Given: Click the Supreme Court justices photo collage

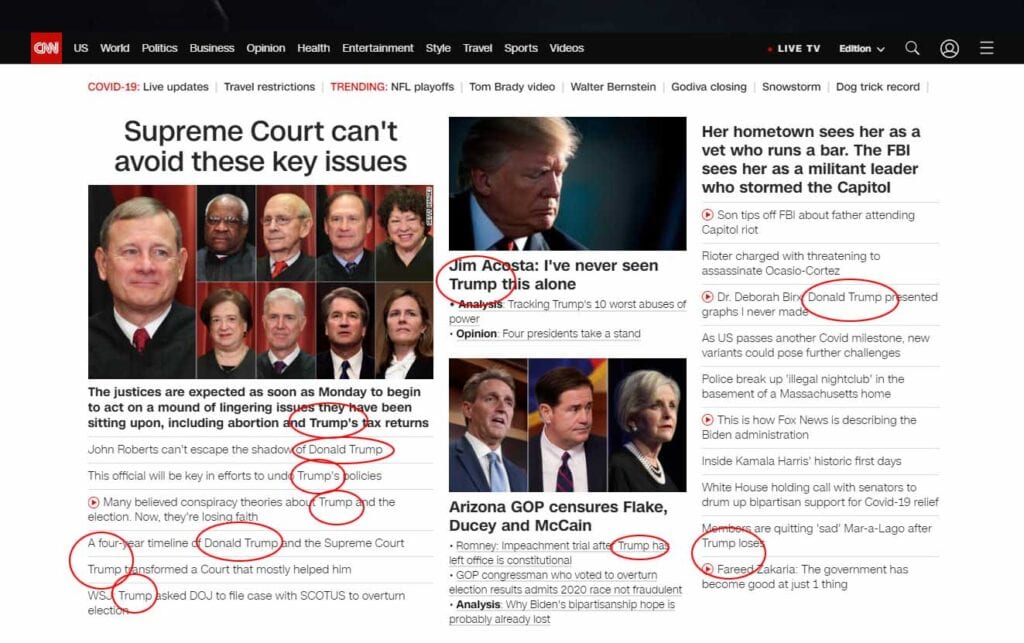Looking at the screenshot, I should 261,282.
